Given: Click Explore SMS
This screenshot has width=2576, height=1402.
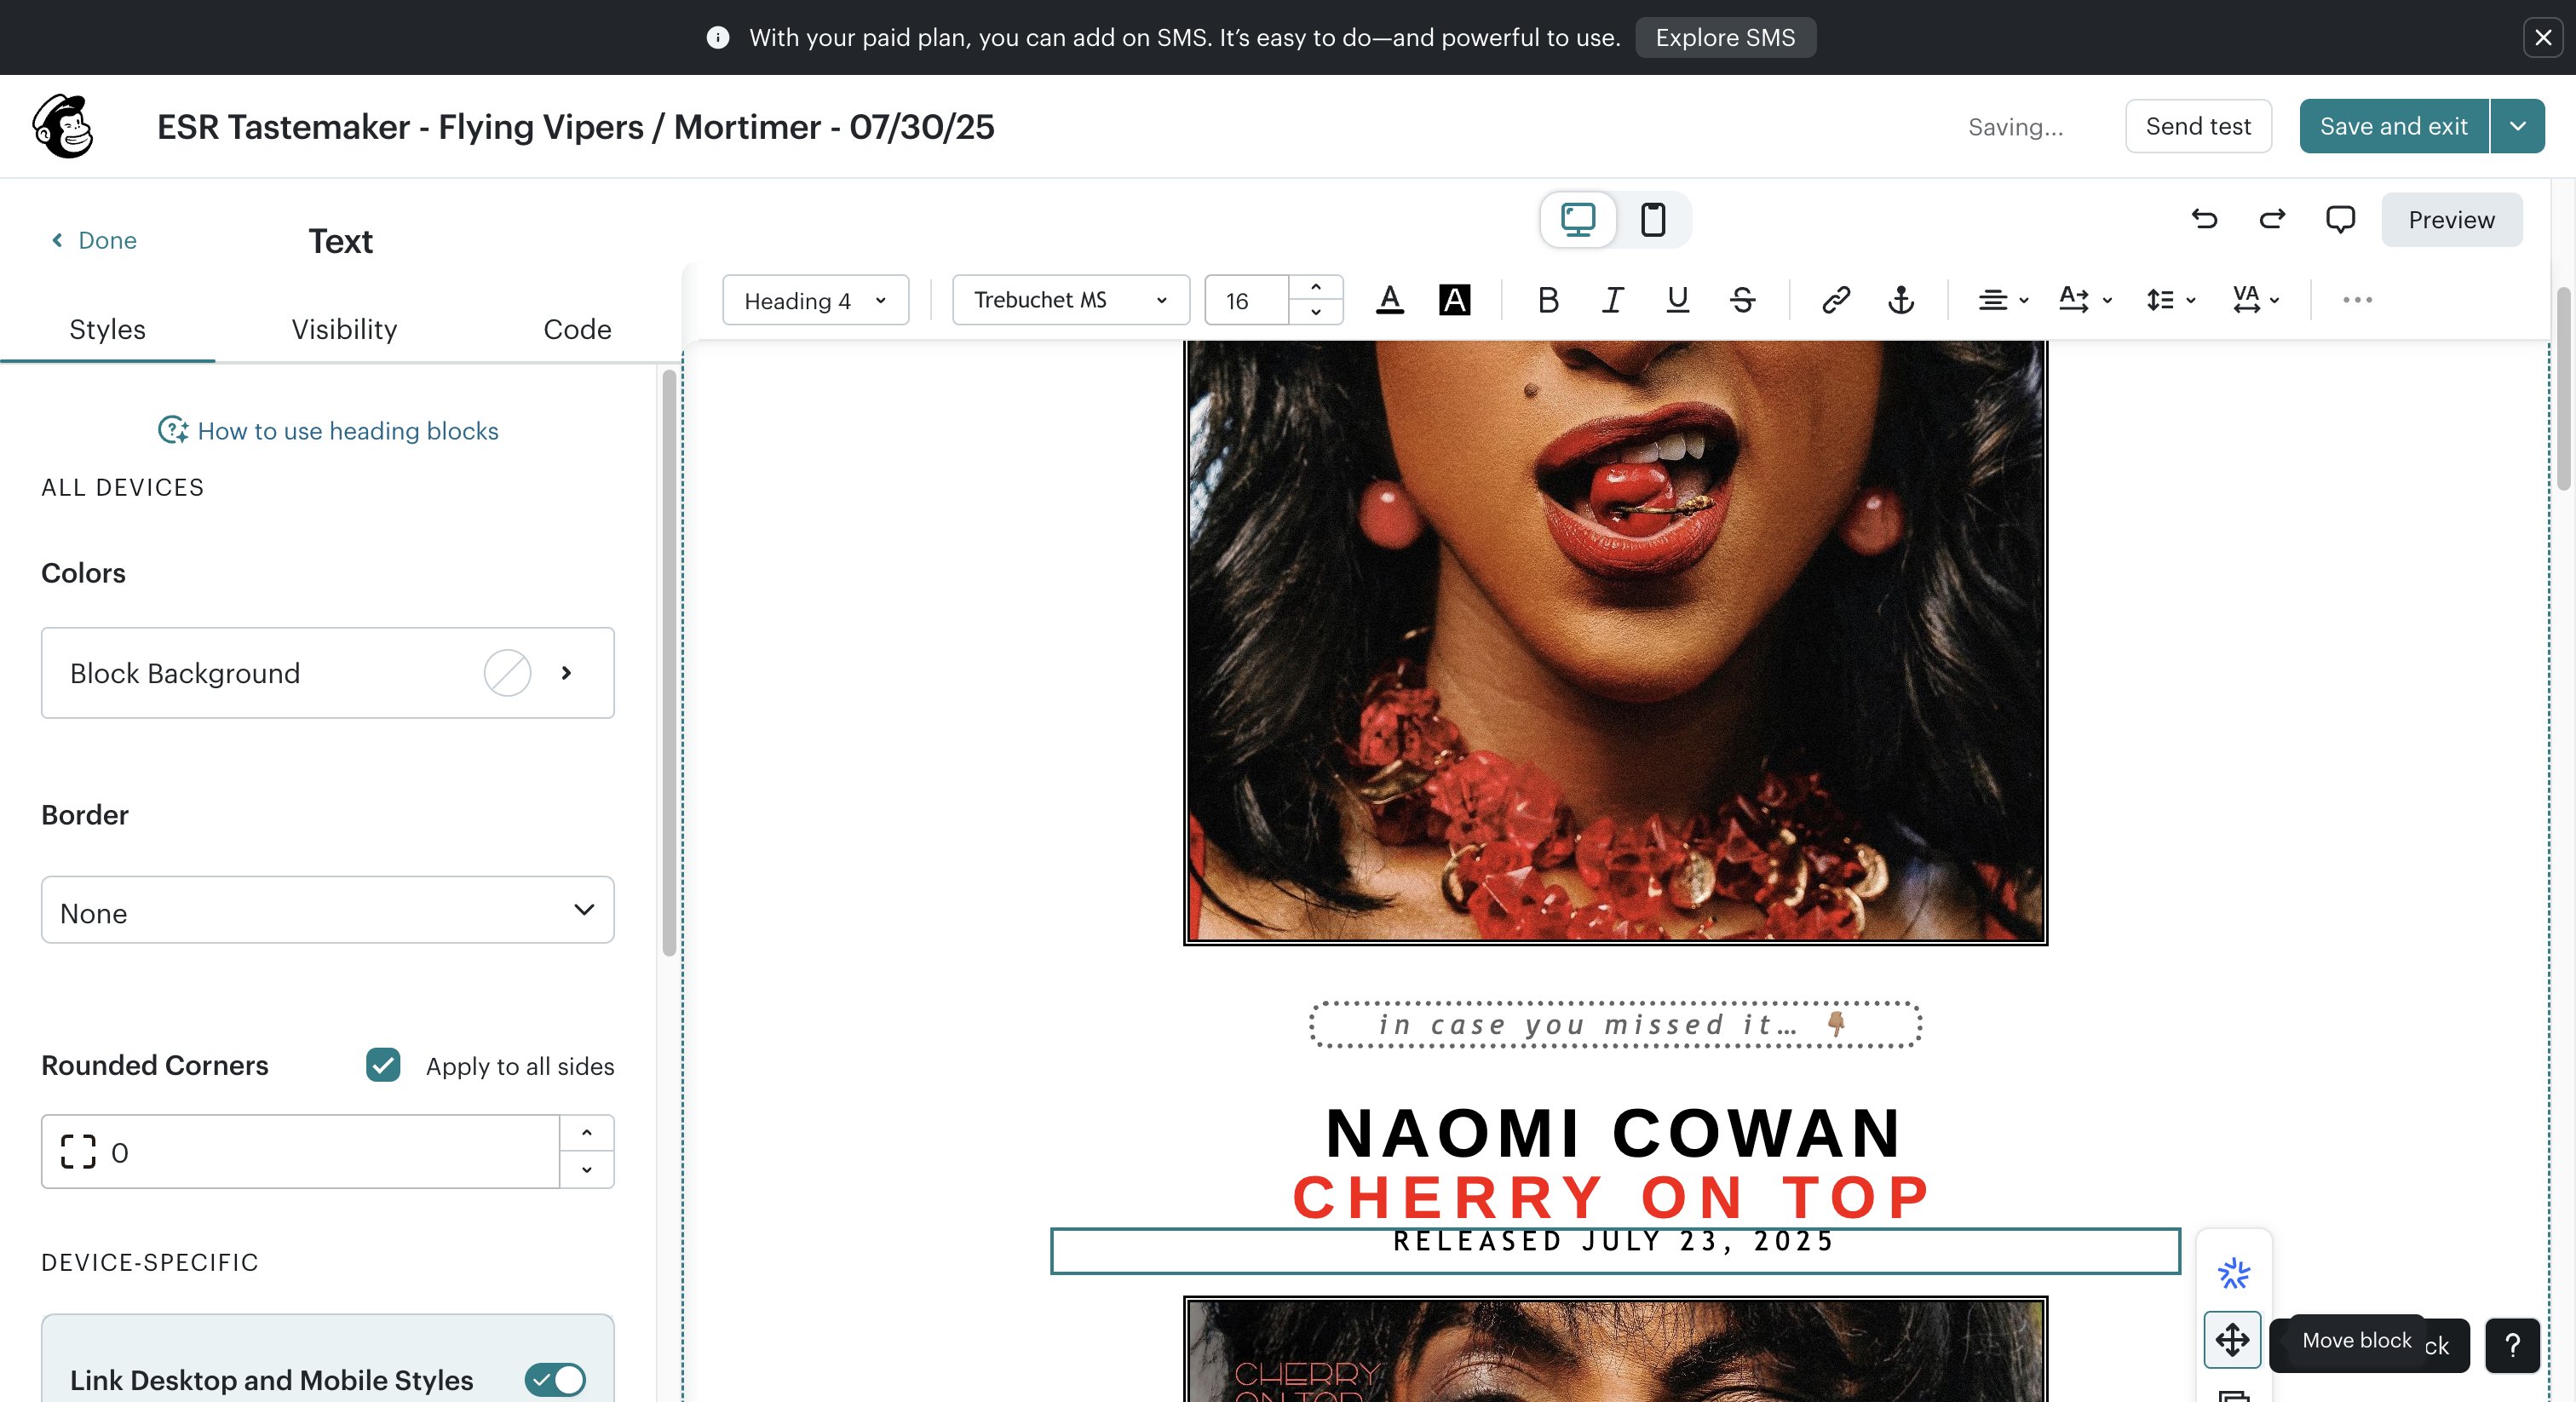Looking at the screenshot, I should tap(1725, 38).
